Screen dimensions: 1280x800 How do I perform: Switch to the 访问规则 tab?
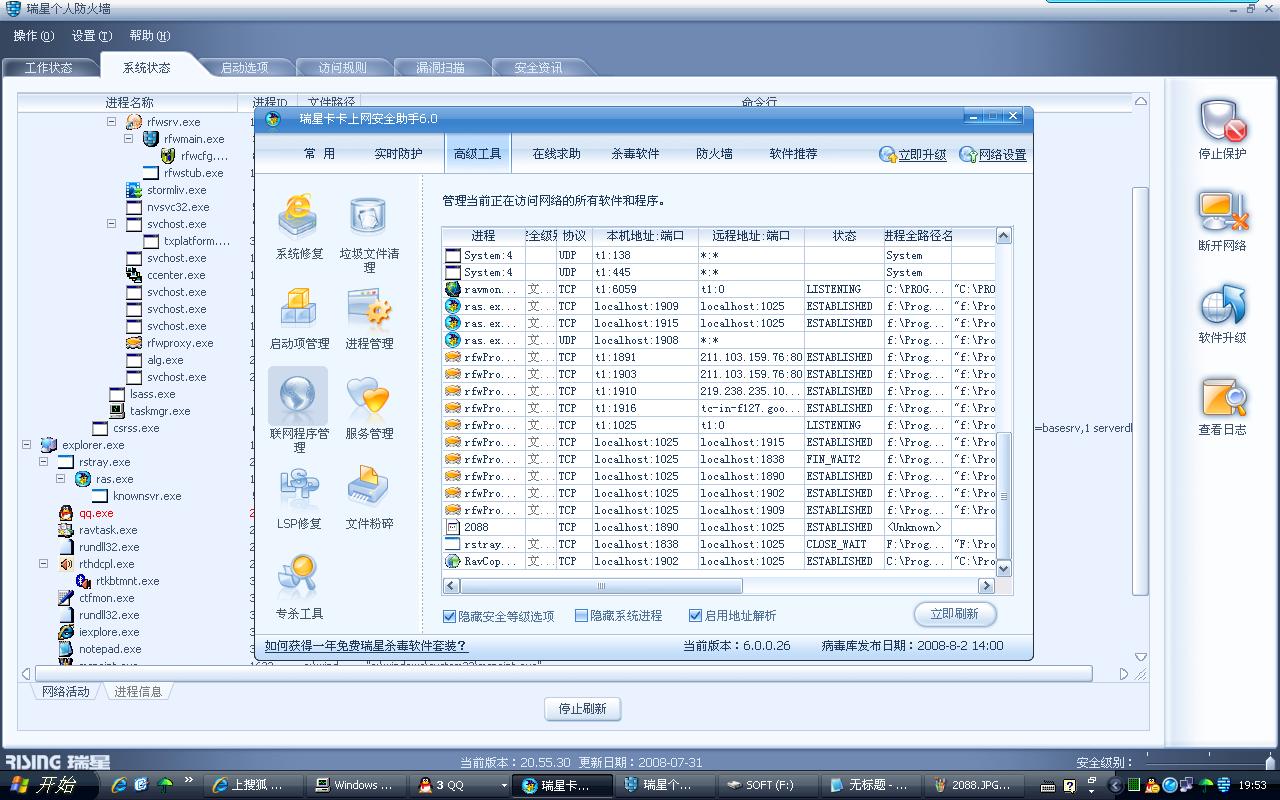tap(342, 68)
